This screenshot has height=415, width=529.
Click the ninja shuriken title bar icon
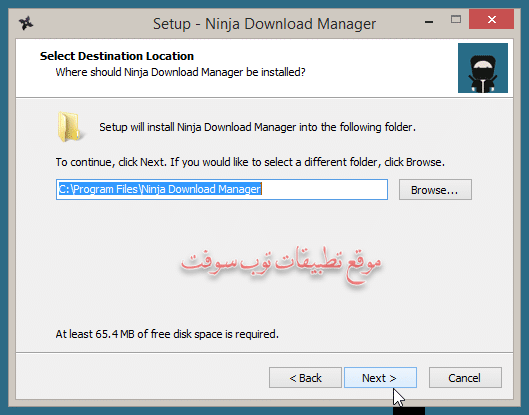[x=26, y=23]
